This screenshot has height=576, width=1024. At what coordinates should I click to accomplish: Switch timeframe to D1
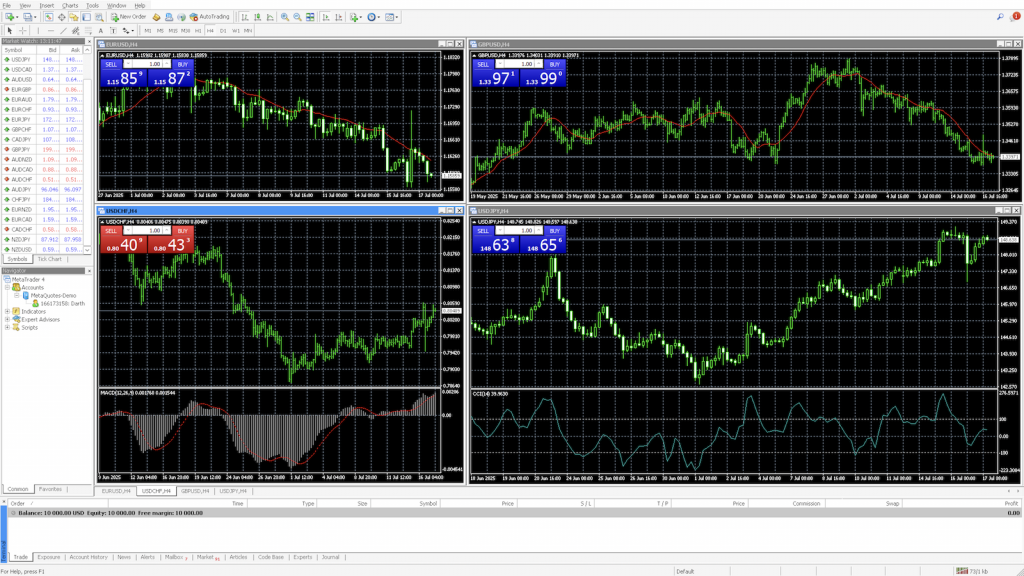[x=223, y=31]
